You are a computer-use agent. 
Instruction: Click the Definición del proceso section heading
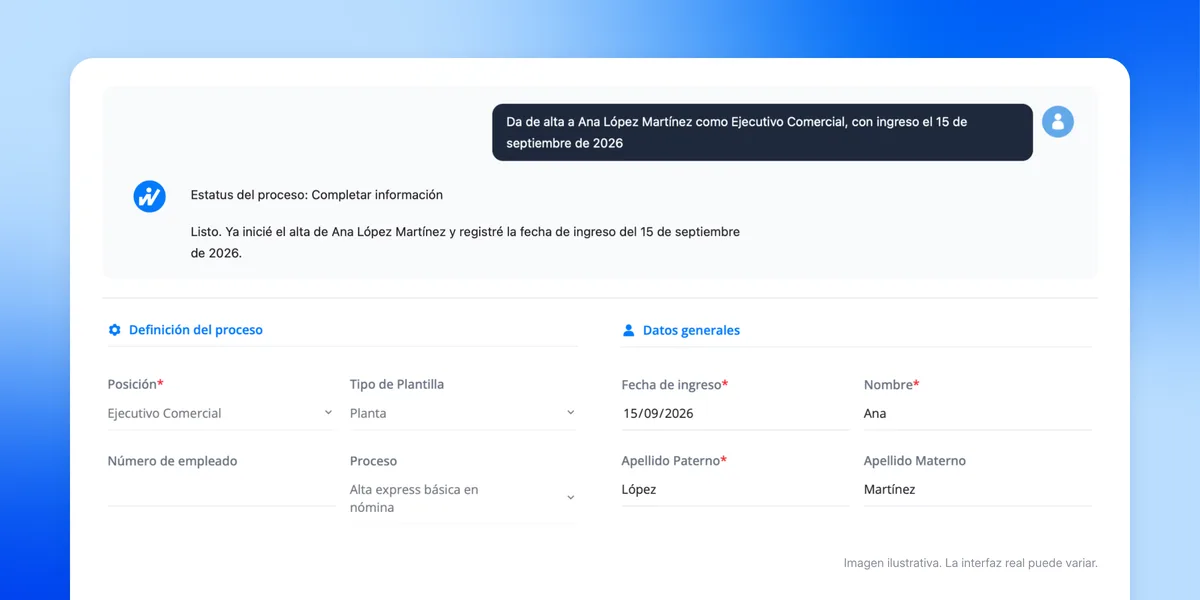196,330
